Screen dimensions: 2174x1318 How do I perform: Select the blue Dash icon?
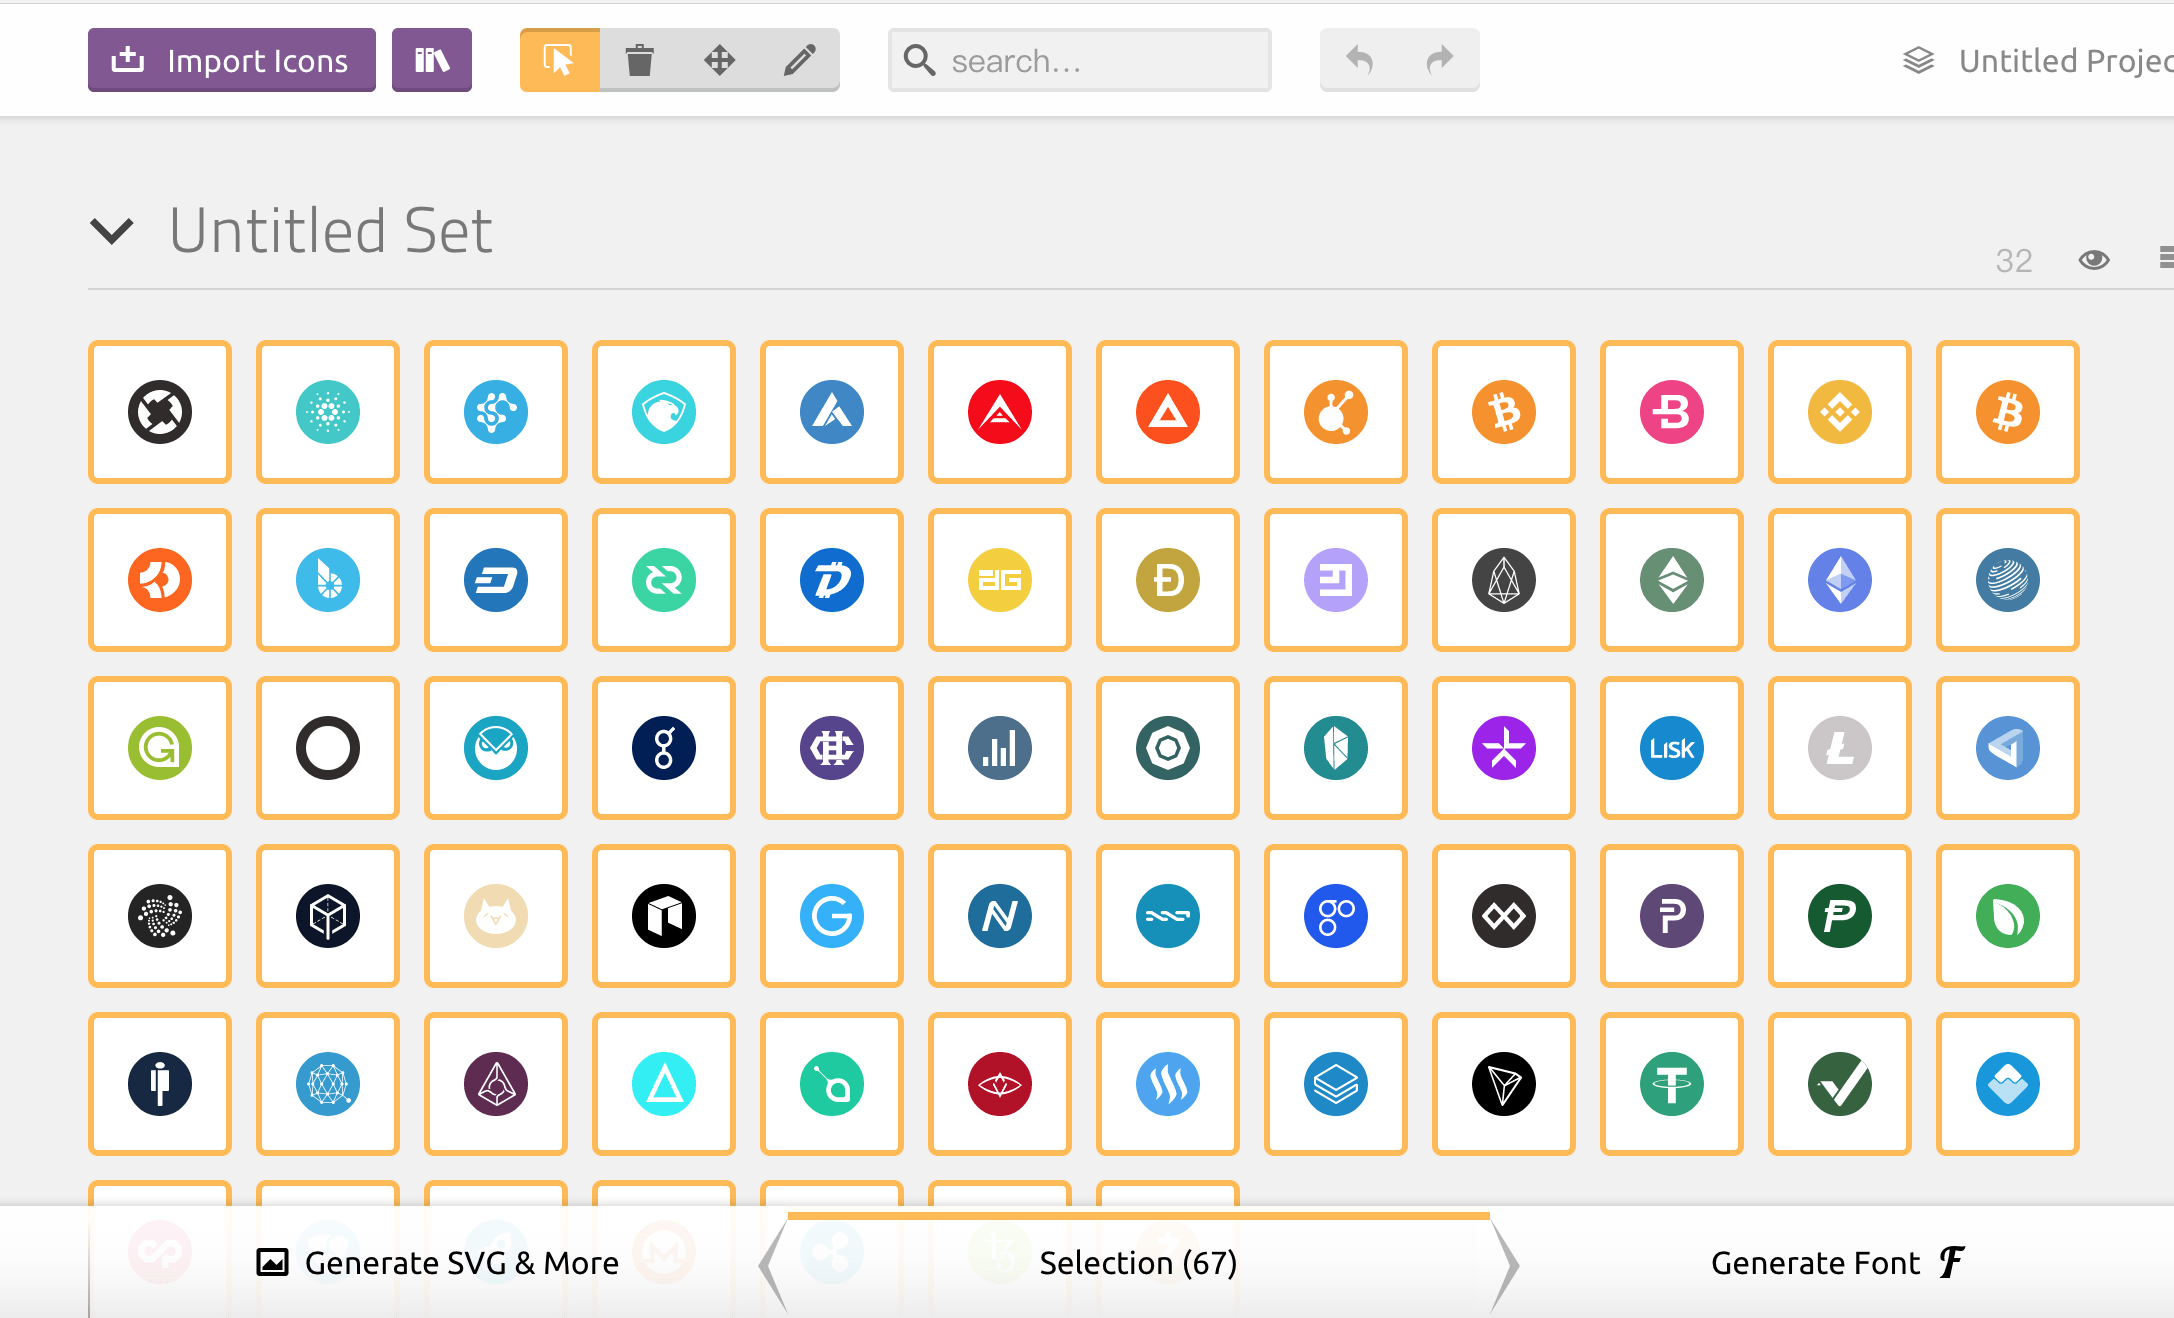point(496,580)
